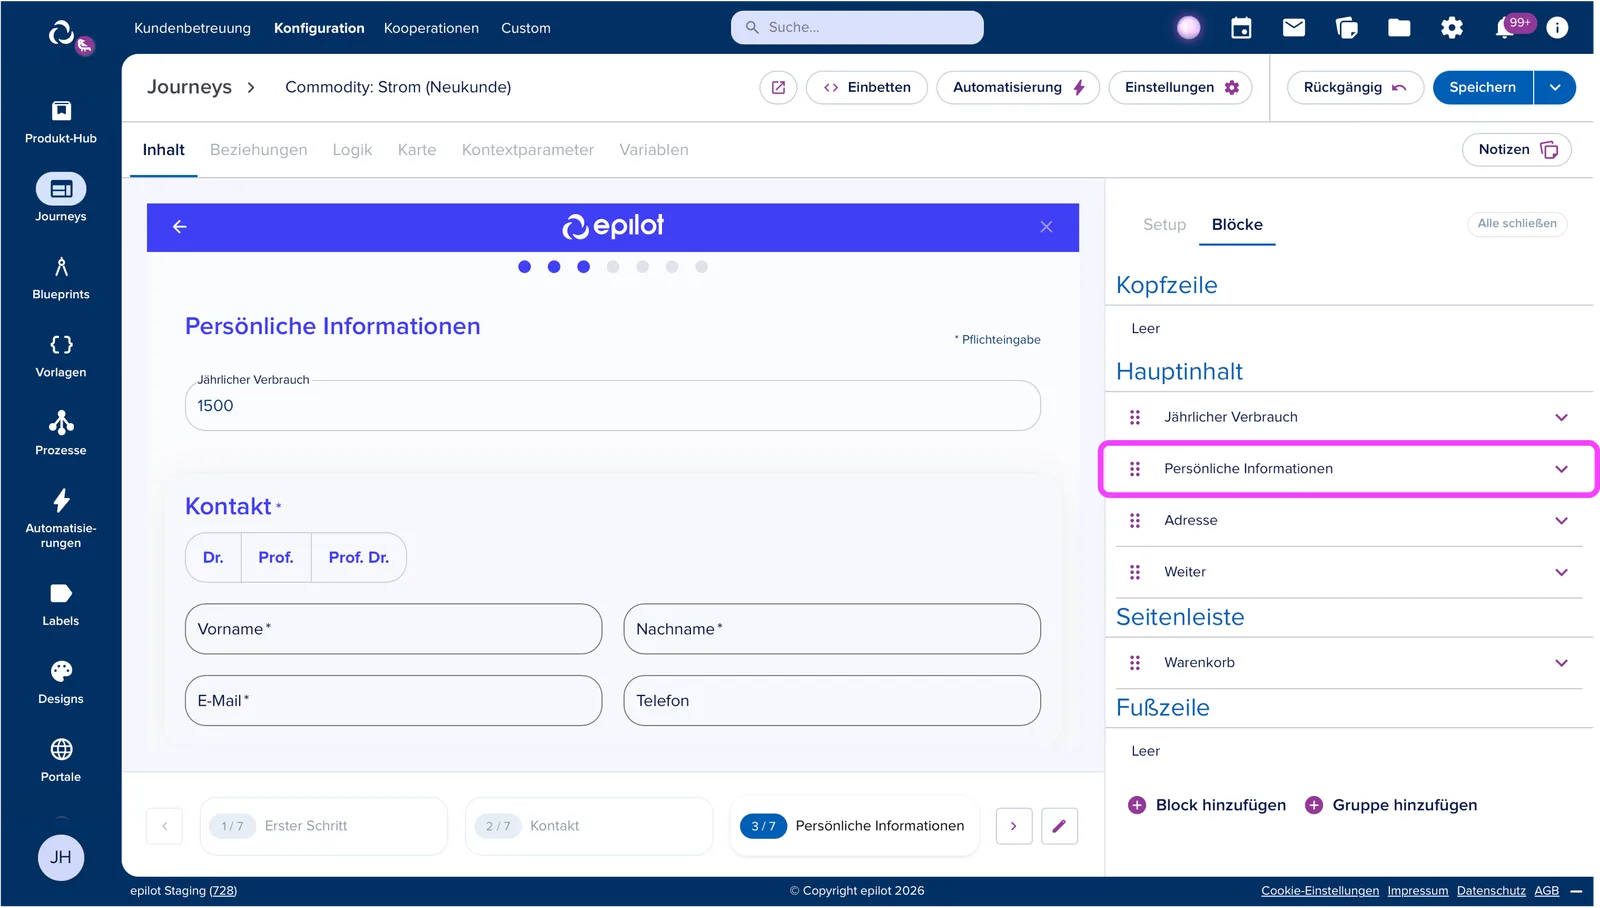The image size is (1600, 908).
Task: Click Einbetten button
Action: (867, 88)
